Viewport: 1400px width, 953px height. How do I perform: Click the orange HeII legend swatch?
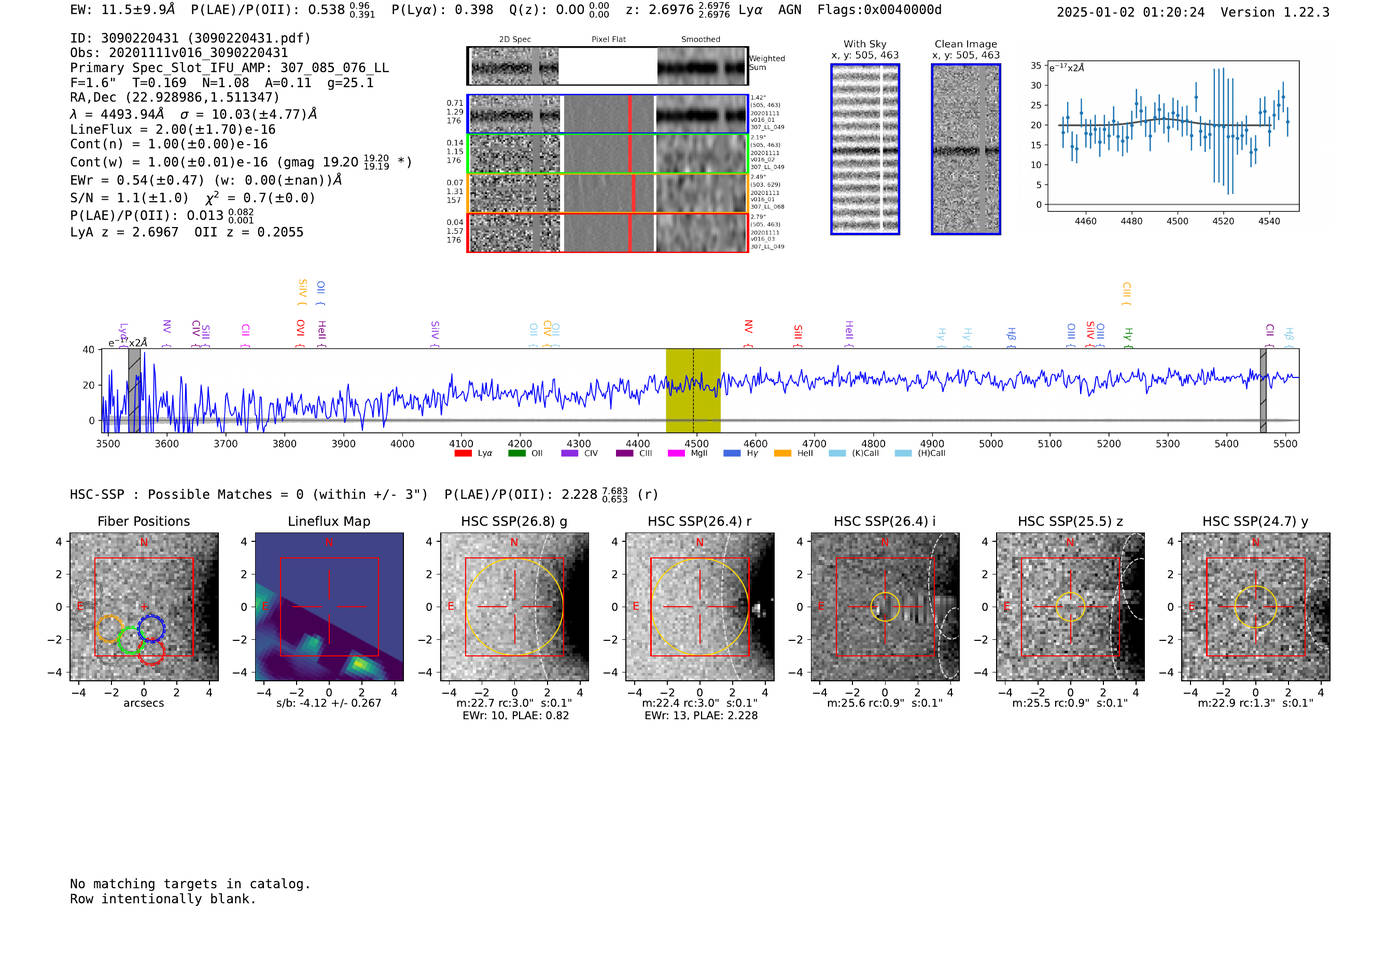[783, 453]
